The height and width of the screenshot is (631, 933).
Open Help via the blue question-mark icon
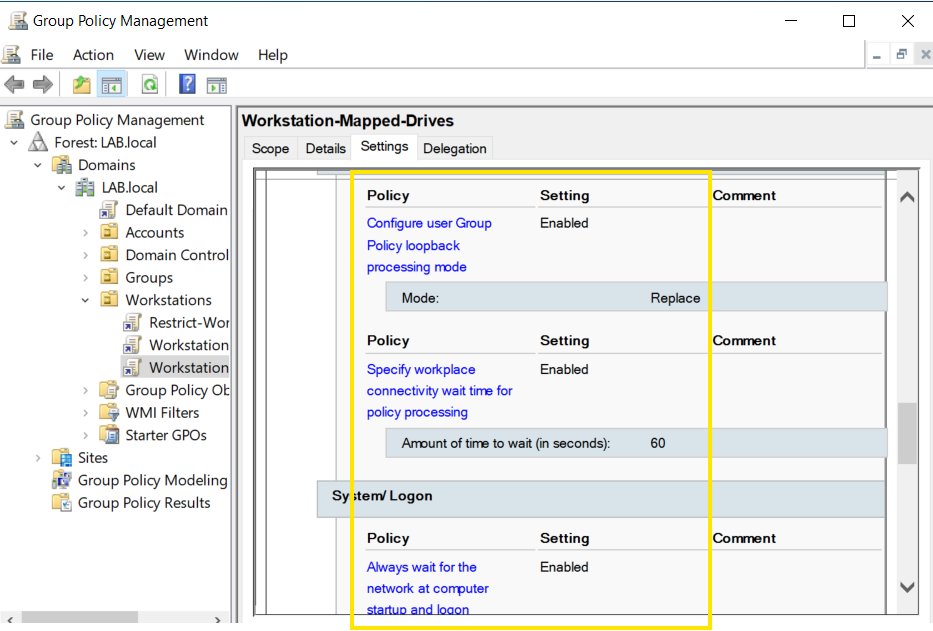point(187,85)
